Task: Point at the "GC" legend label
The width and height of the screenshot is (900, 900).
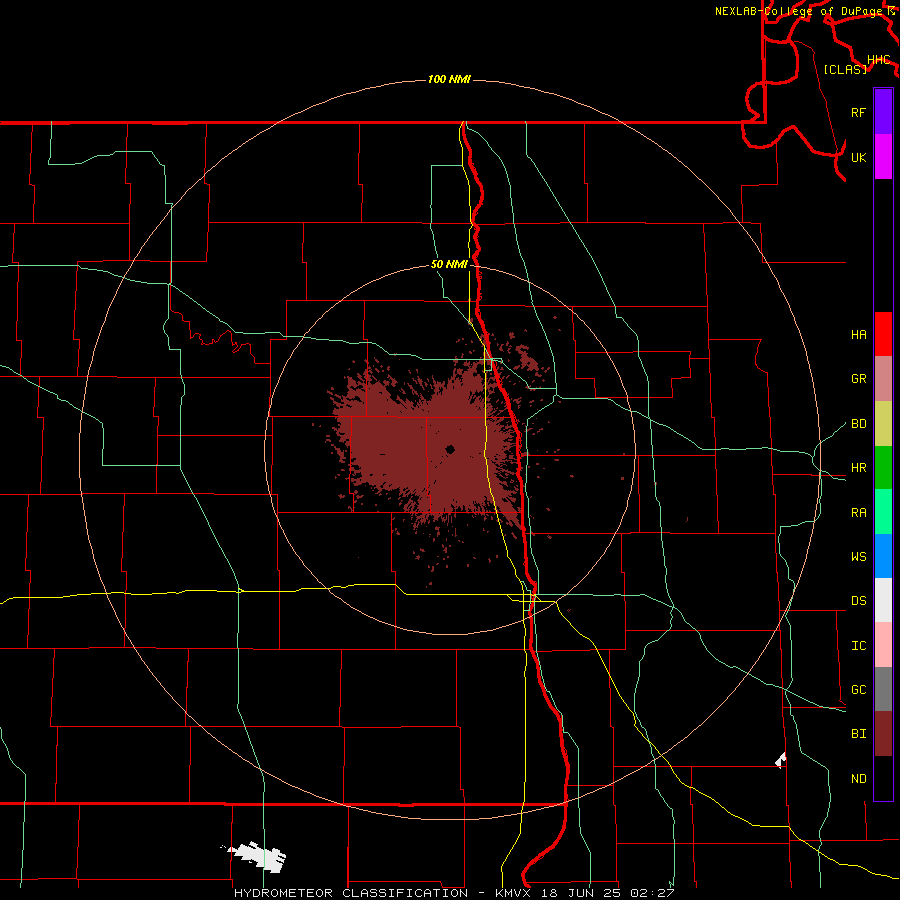Action: point(858,690)
